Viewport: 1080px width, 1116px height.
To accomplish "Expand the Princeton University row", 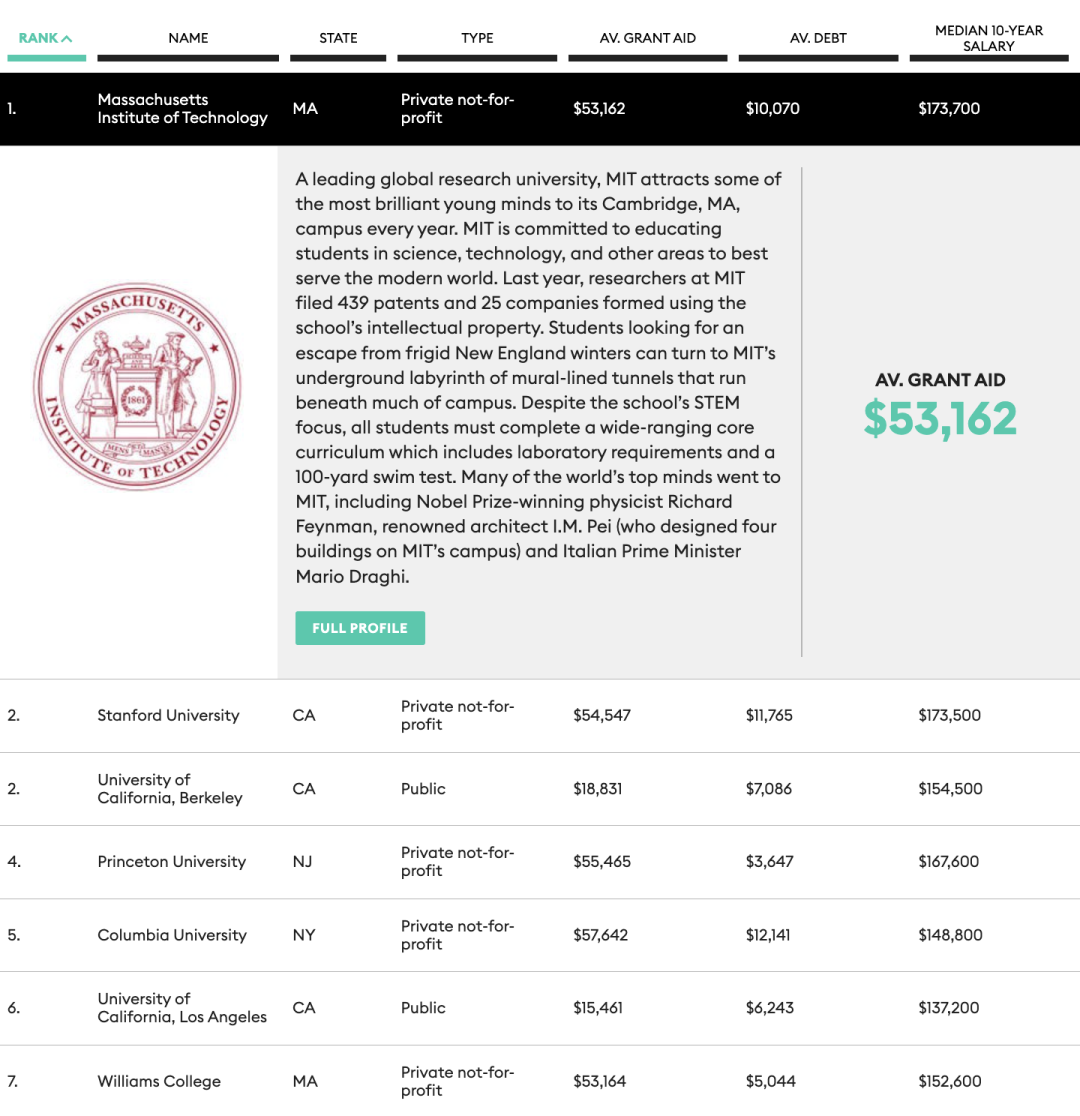I will pyautogui.click(x=540, y=862).
